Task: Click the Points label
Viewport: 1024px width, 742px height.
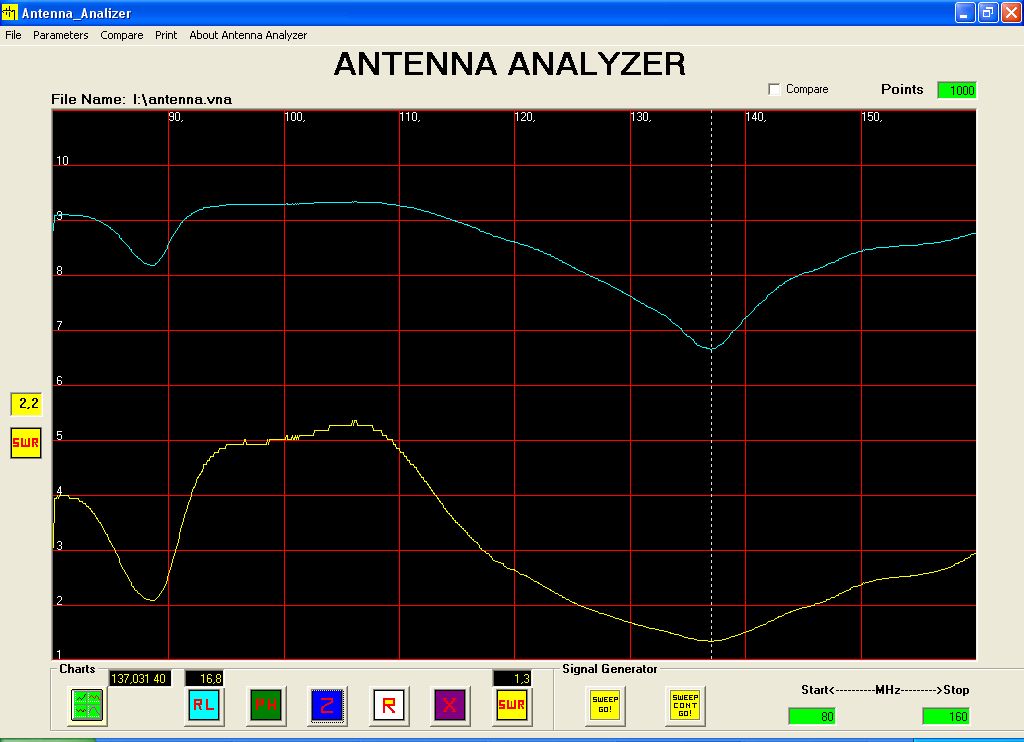Action: (x=902, y=89)
